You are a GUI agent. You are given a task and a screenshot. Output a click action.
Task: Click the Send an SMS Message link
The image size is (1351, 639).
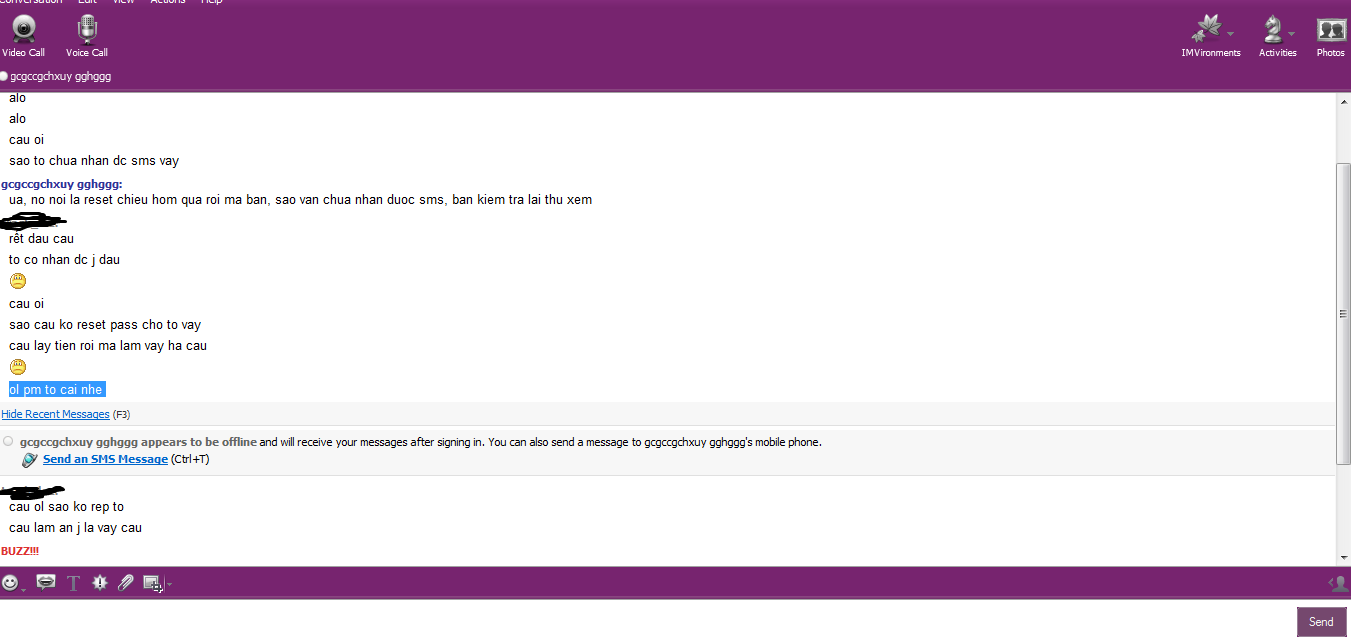(x=105, y=459)
